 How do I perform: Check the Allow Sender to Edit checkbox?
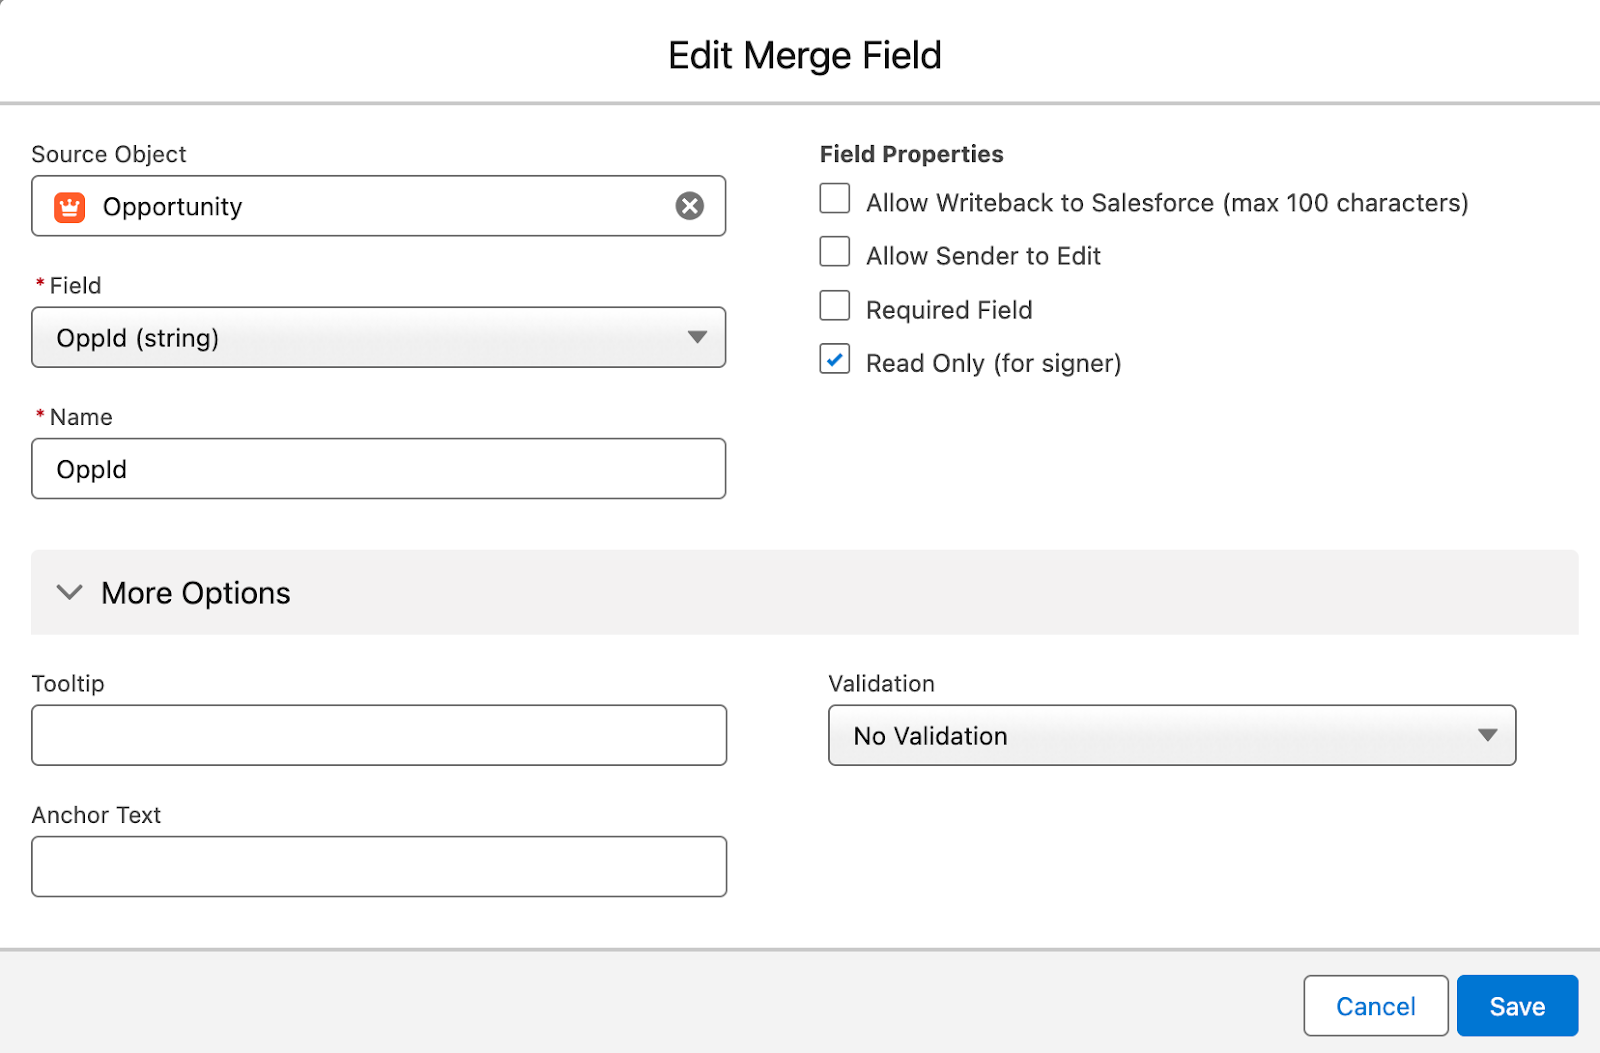[x=834, y=251]
